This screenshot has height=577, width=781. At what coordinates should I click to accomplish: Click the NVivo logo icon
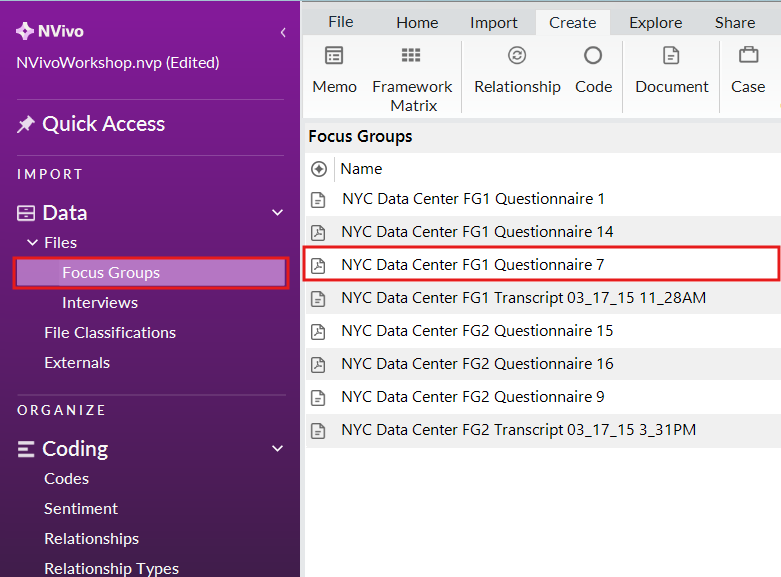tap(25, 31)
